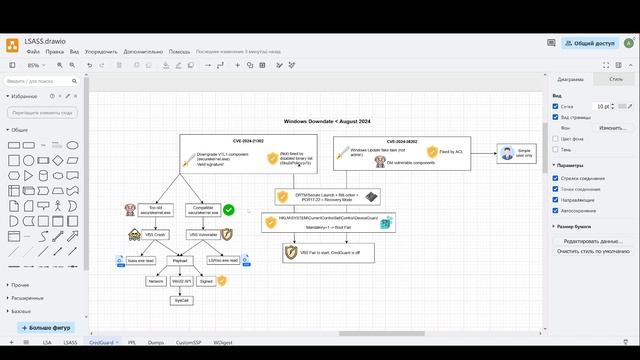The height and width of the screenshot is (360, 640).
Task: Enable the Тень checkbox
Action: point(555,149)
